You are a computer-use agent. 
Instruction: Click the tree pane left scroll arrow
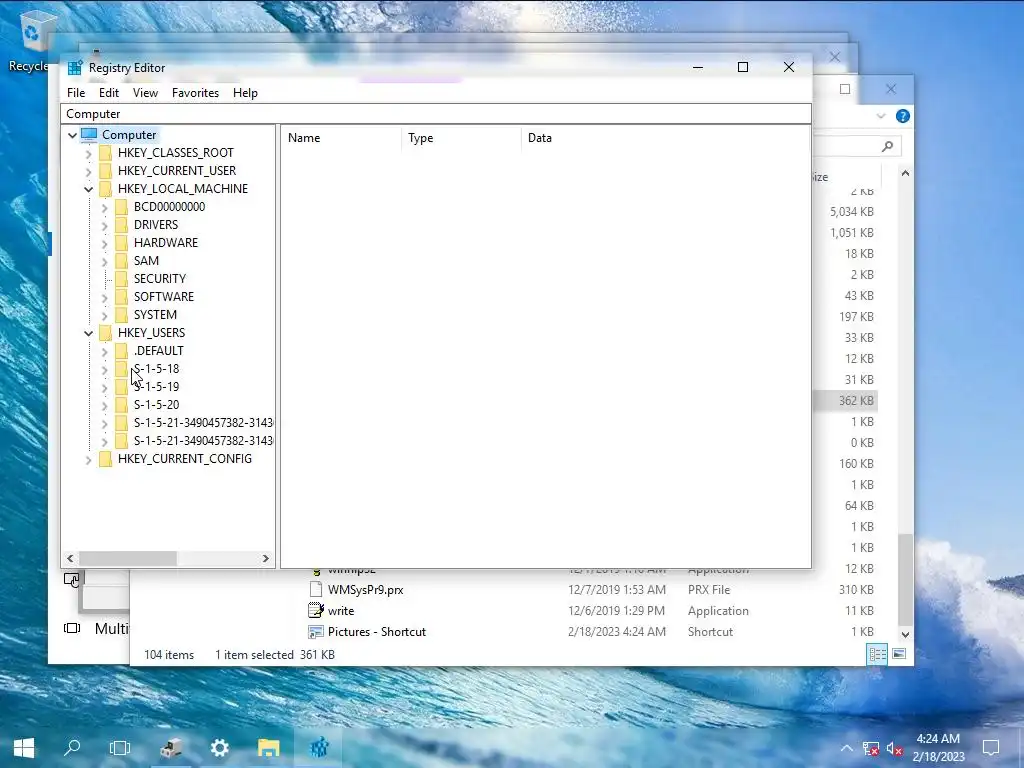pyautogui.click(x=70, y=558)
